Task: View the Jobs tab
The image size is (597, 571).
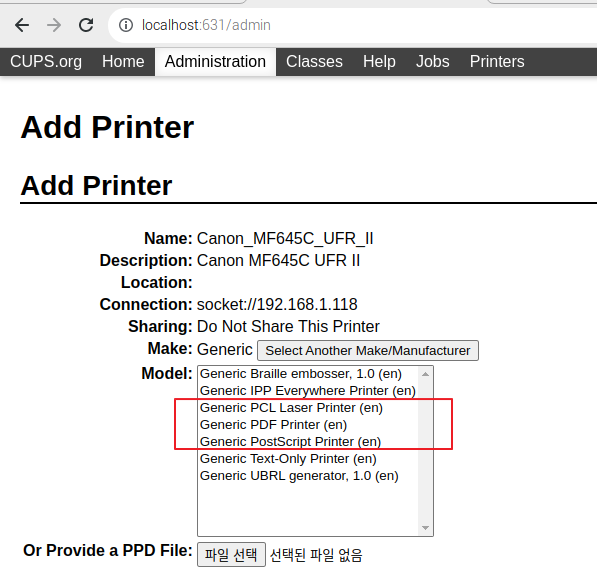Action: (433, 62)
